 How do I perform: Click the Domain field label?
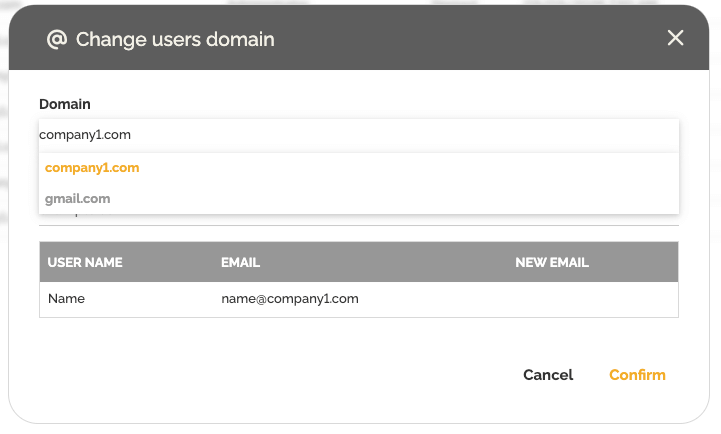65,104
